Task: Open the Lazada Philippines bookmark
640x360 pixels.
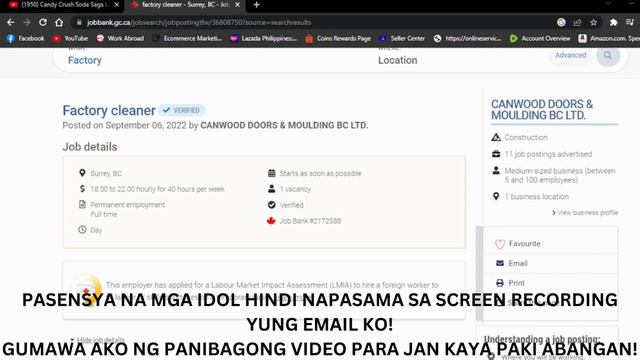Action: [x=264, y=38]
